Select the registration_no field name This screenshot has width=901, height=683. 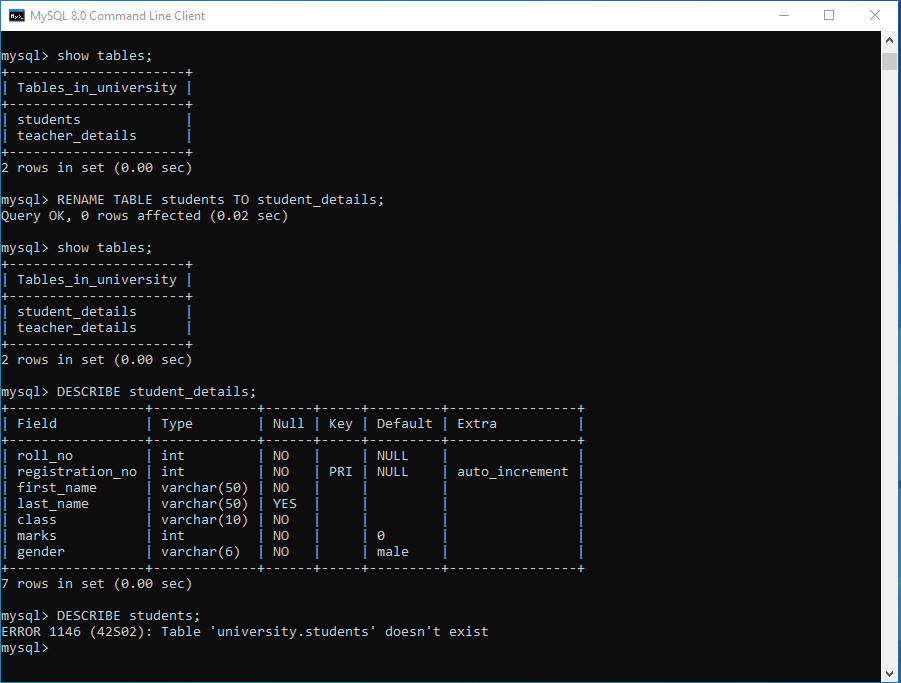pyautogui.click(x=77, y=472)
